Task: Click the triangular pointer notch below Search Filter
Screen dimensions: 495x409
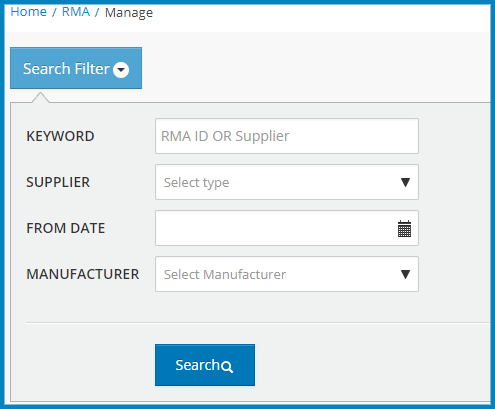Action: point(41,98)
